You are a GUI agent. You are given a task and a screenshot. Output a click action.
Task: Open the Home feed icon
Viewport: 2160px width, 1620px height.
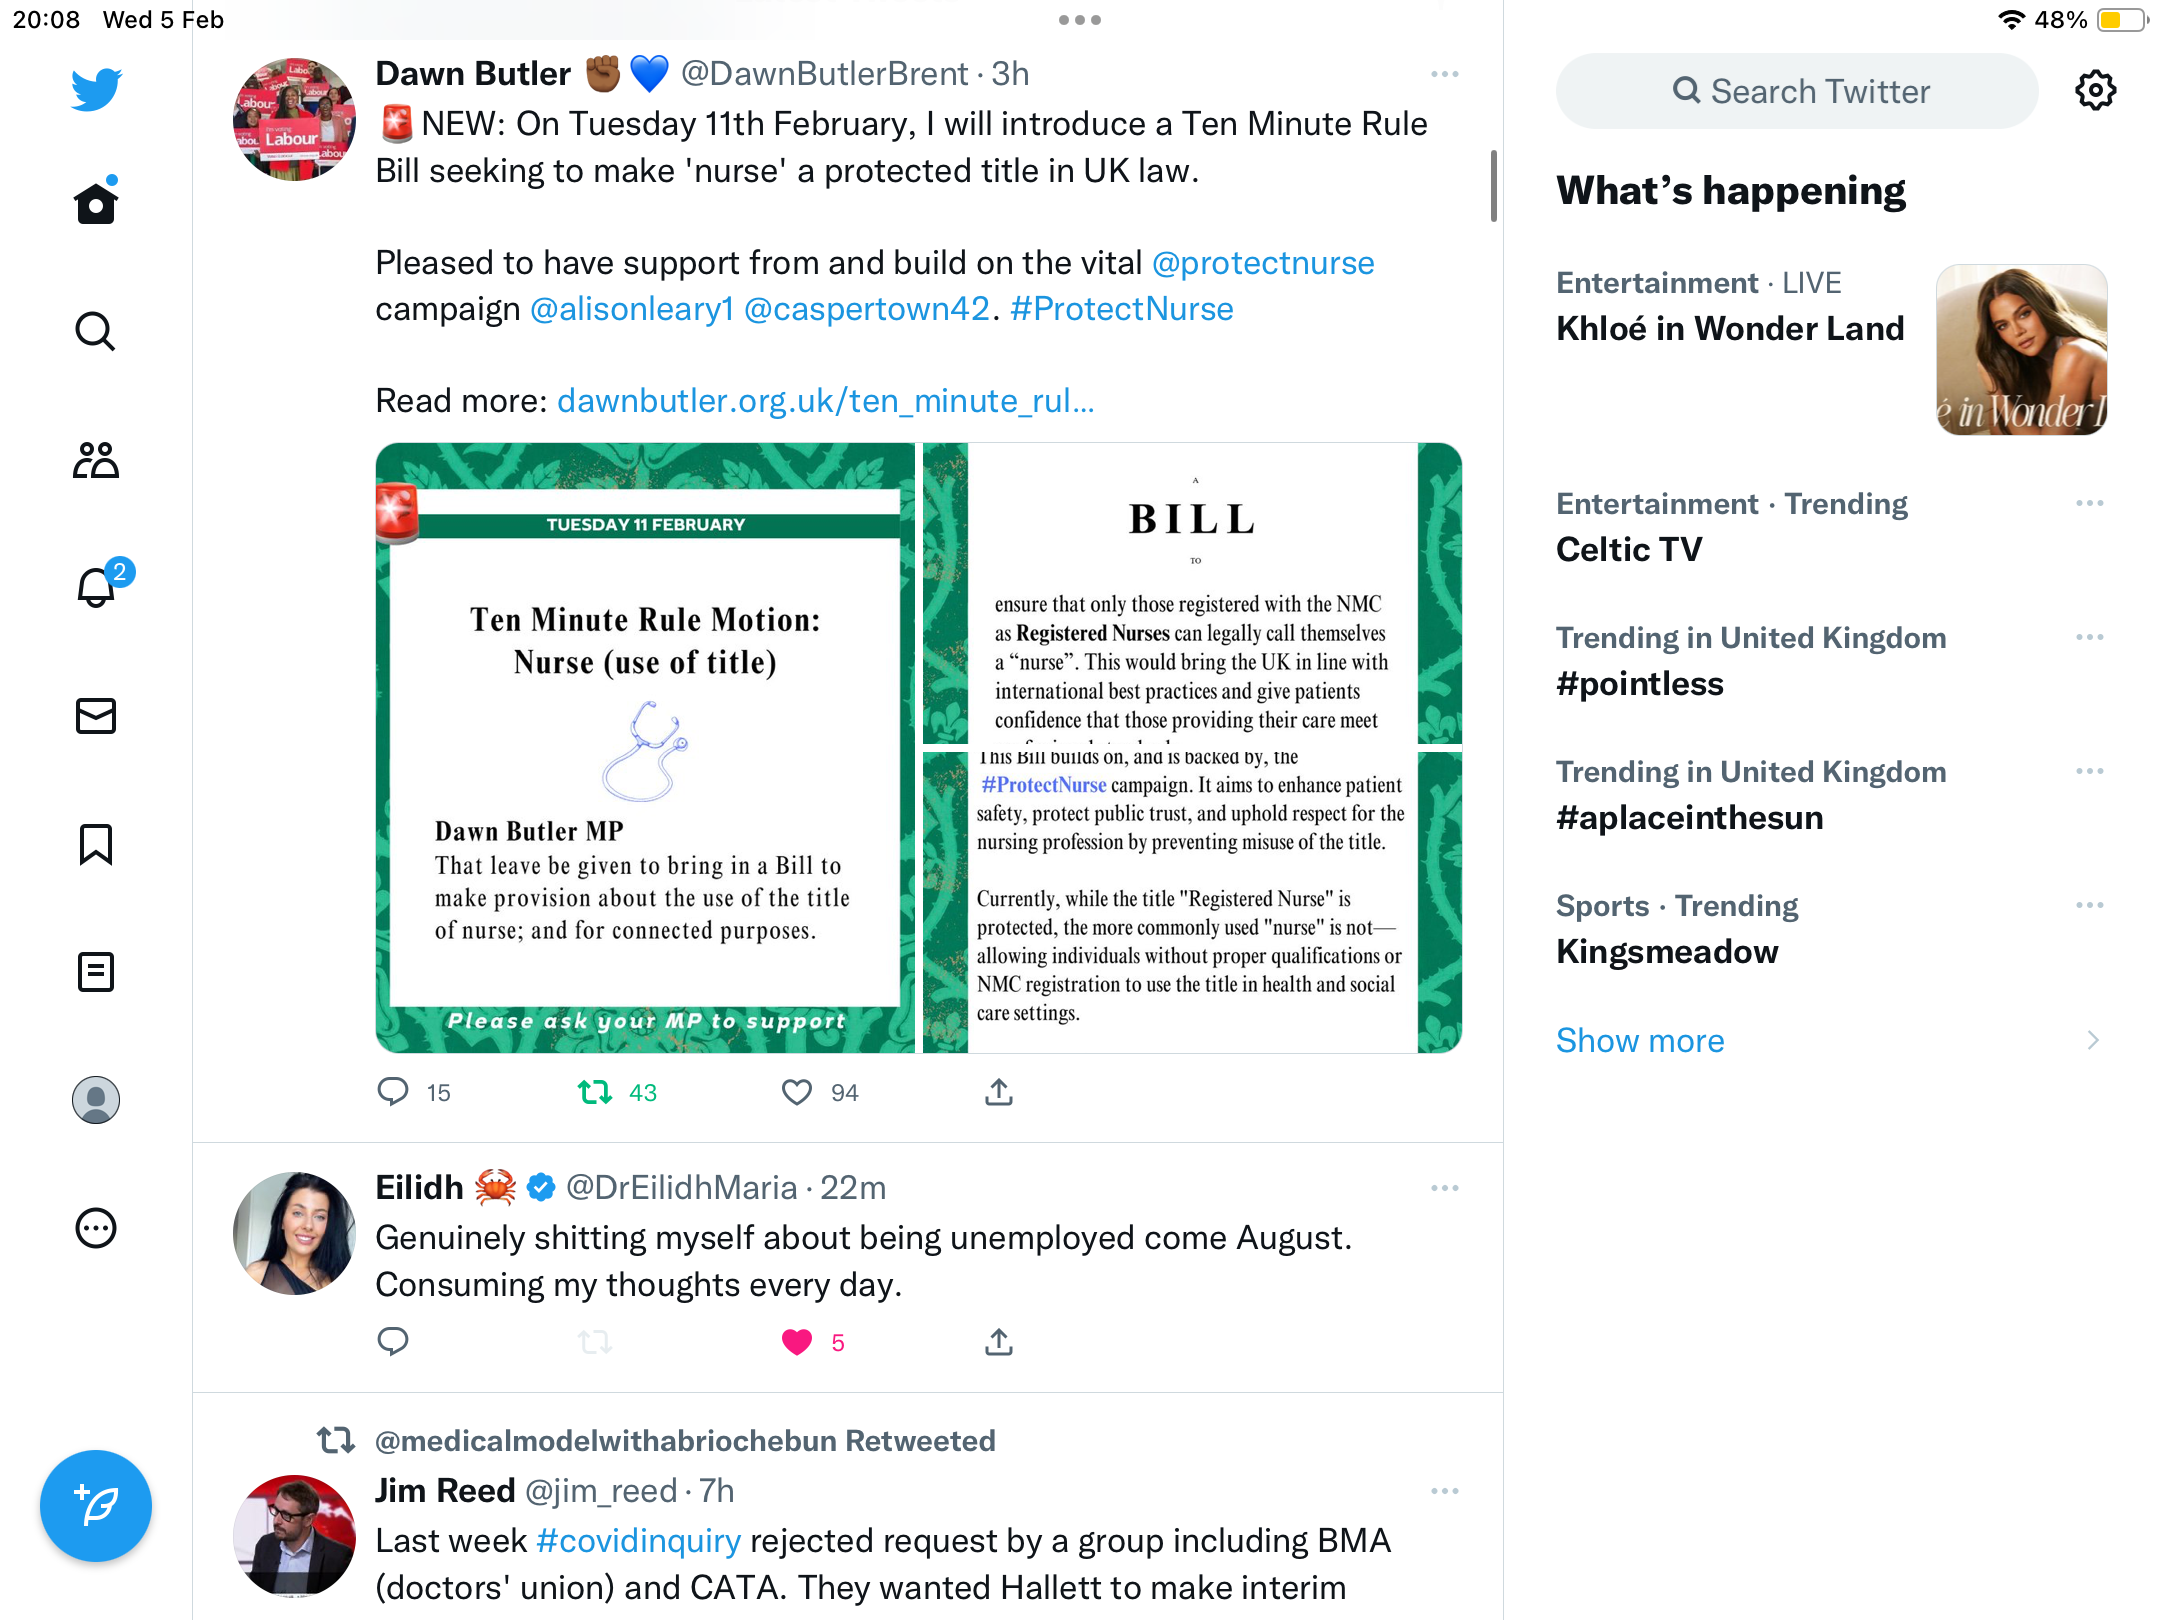(96, 202)
